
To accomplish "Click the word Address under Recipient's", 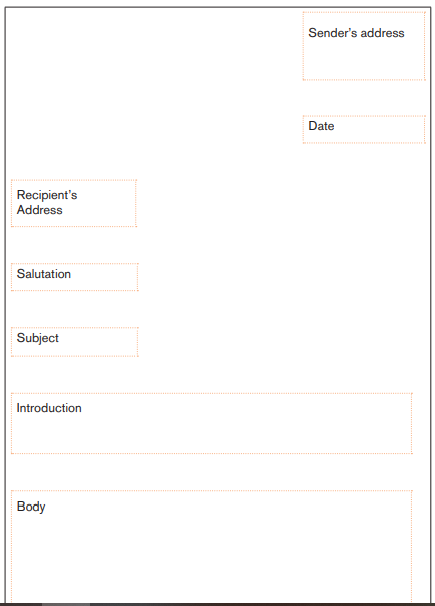I will click(x=39, y=210).
